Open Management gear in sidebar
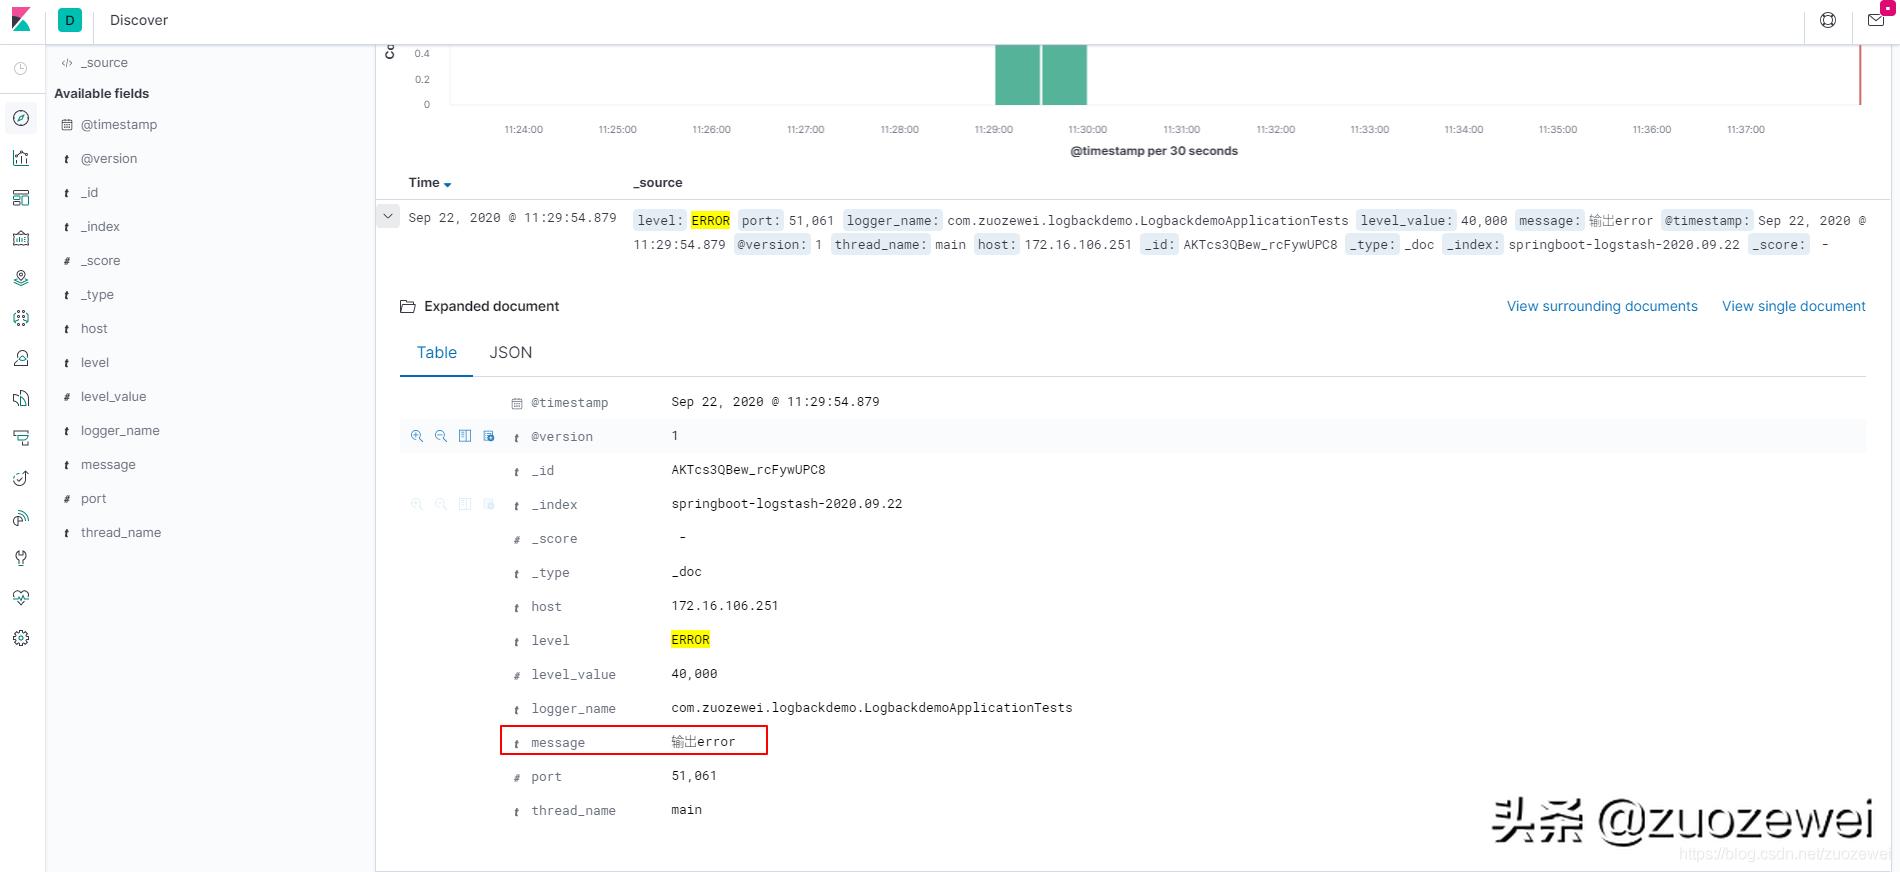The height and width of the screenshot is (872, 1900). pyautogui.click(x=21, y=638)
